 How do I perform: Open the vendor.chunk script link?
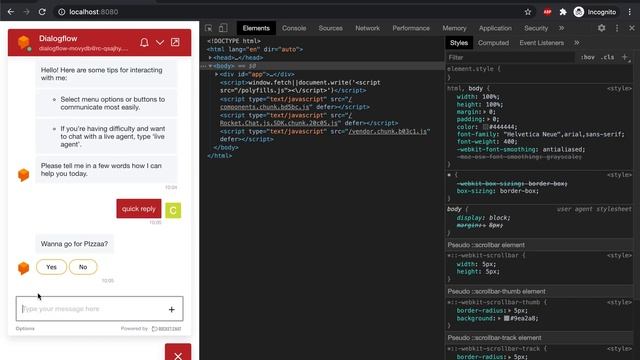tap(388, 131)
